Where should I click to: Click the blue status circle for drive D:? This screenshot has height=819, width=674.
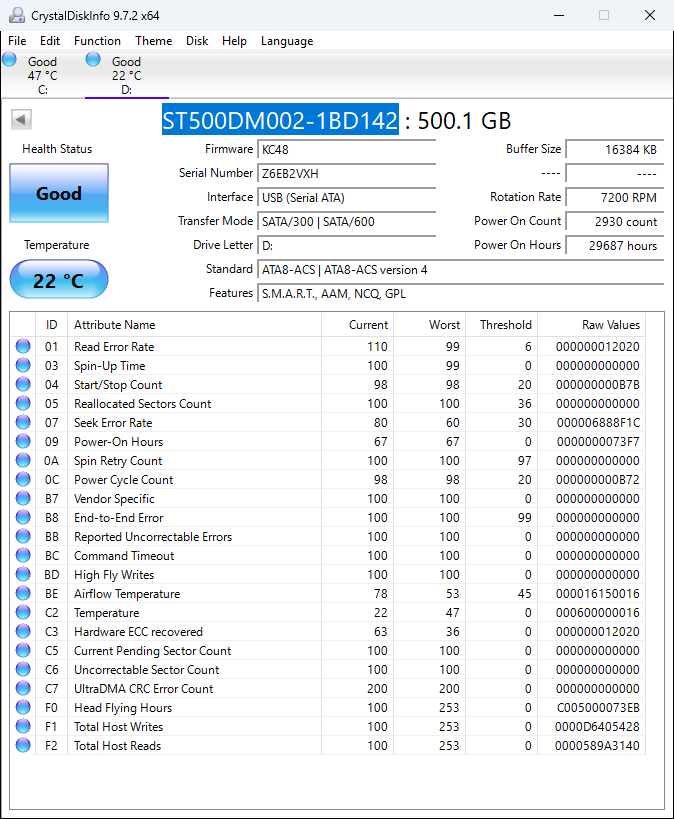[93, 60]
